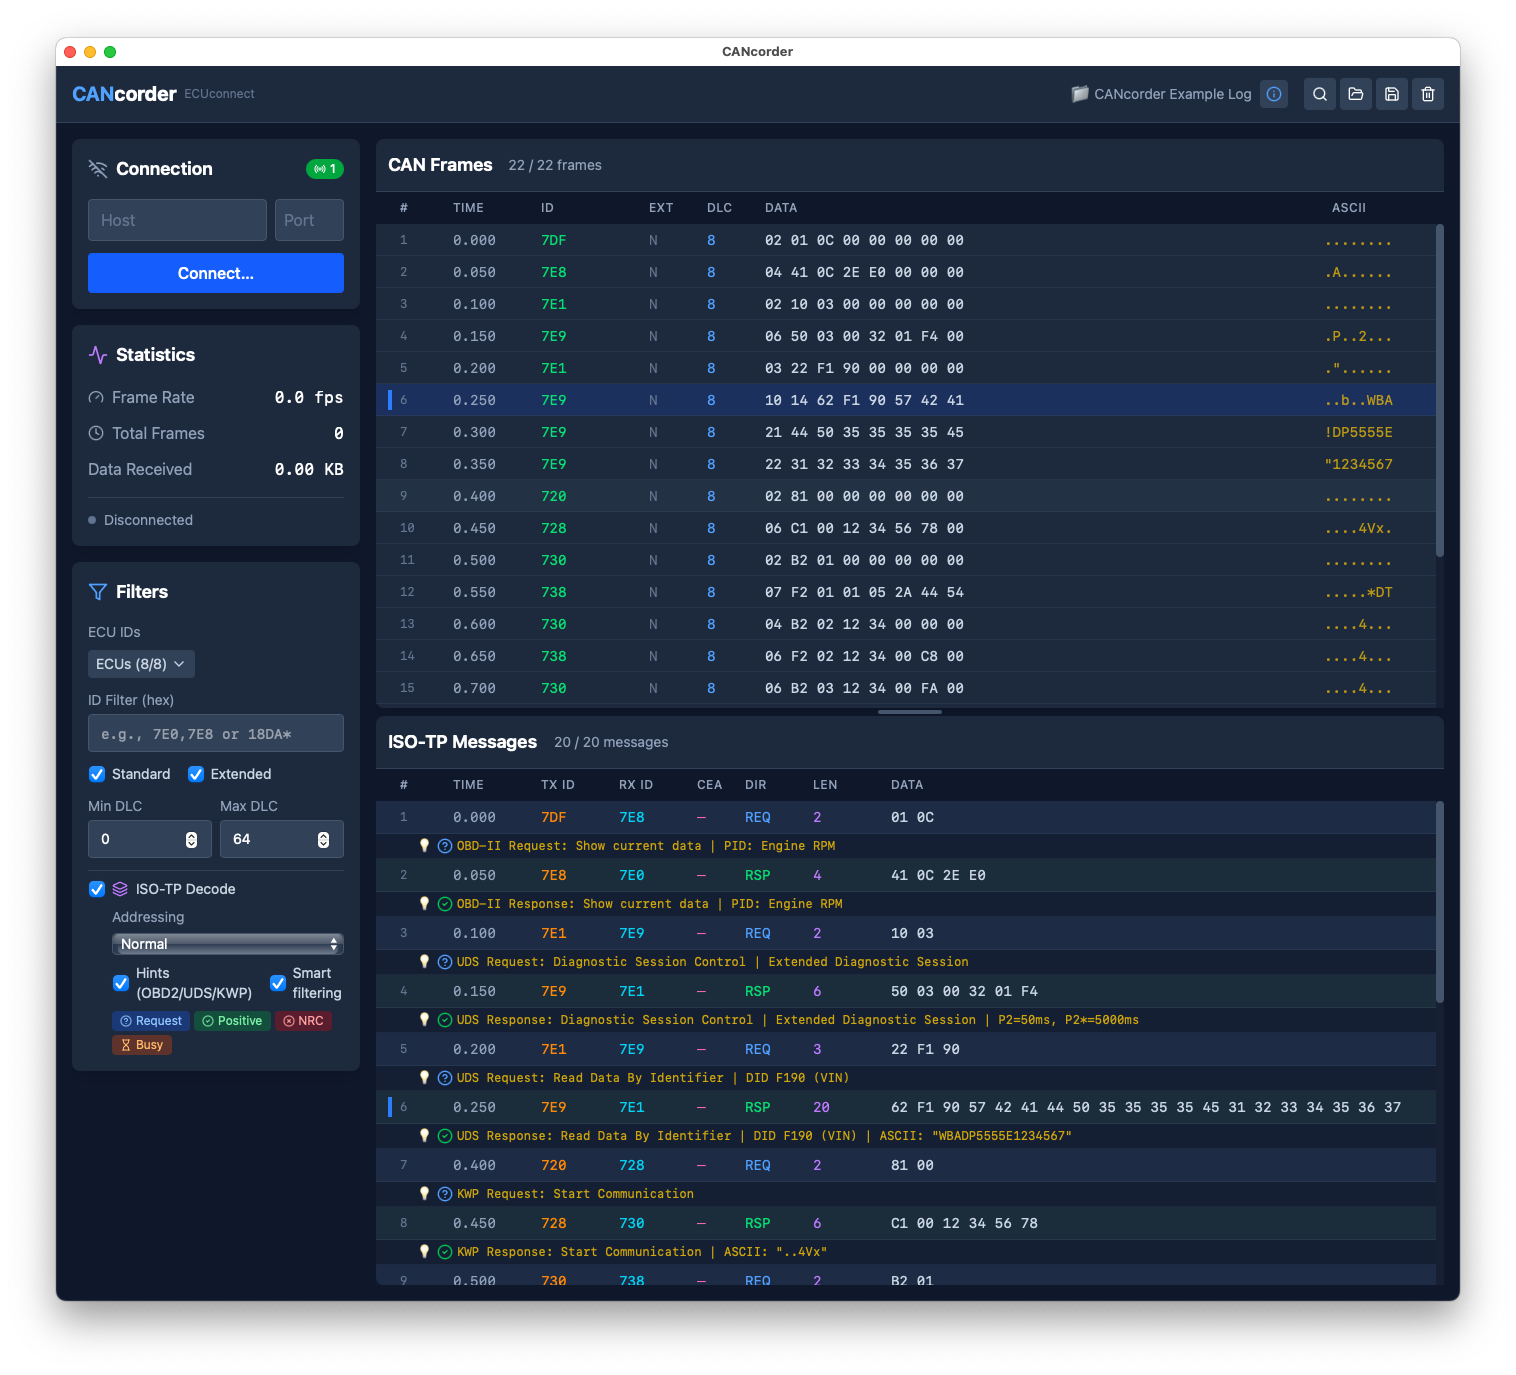The image size is (1516, 1375).
Task: Toggle the ISO-TP Decode checkbox
Action: click(x=97, y=889)
